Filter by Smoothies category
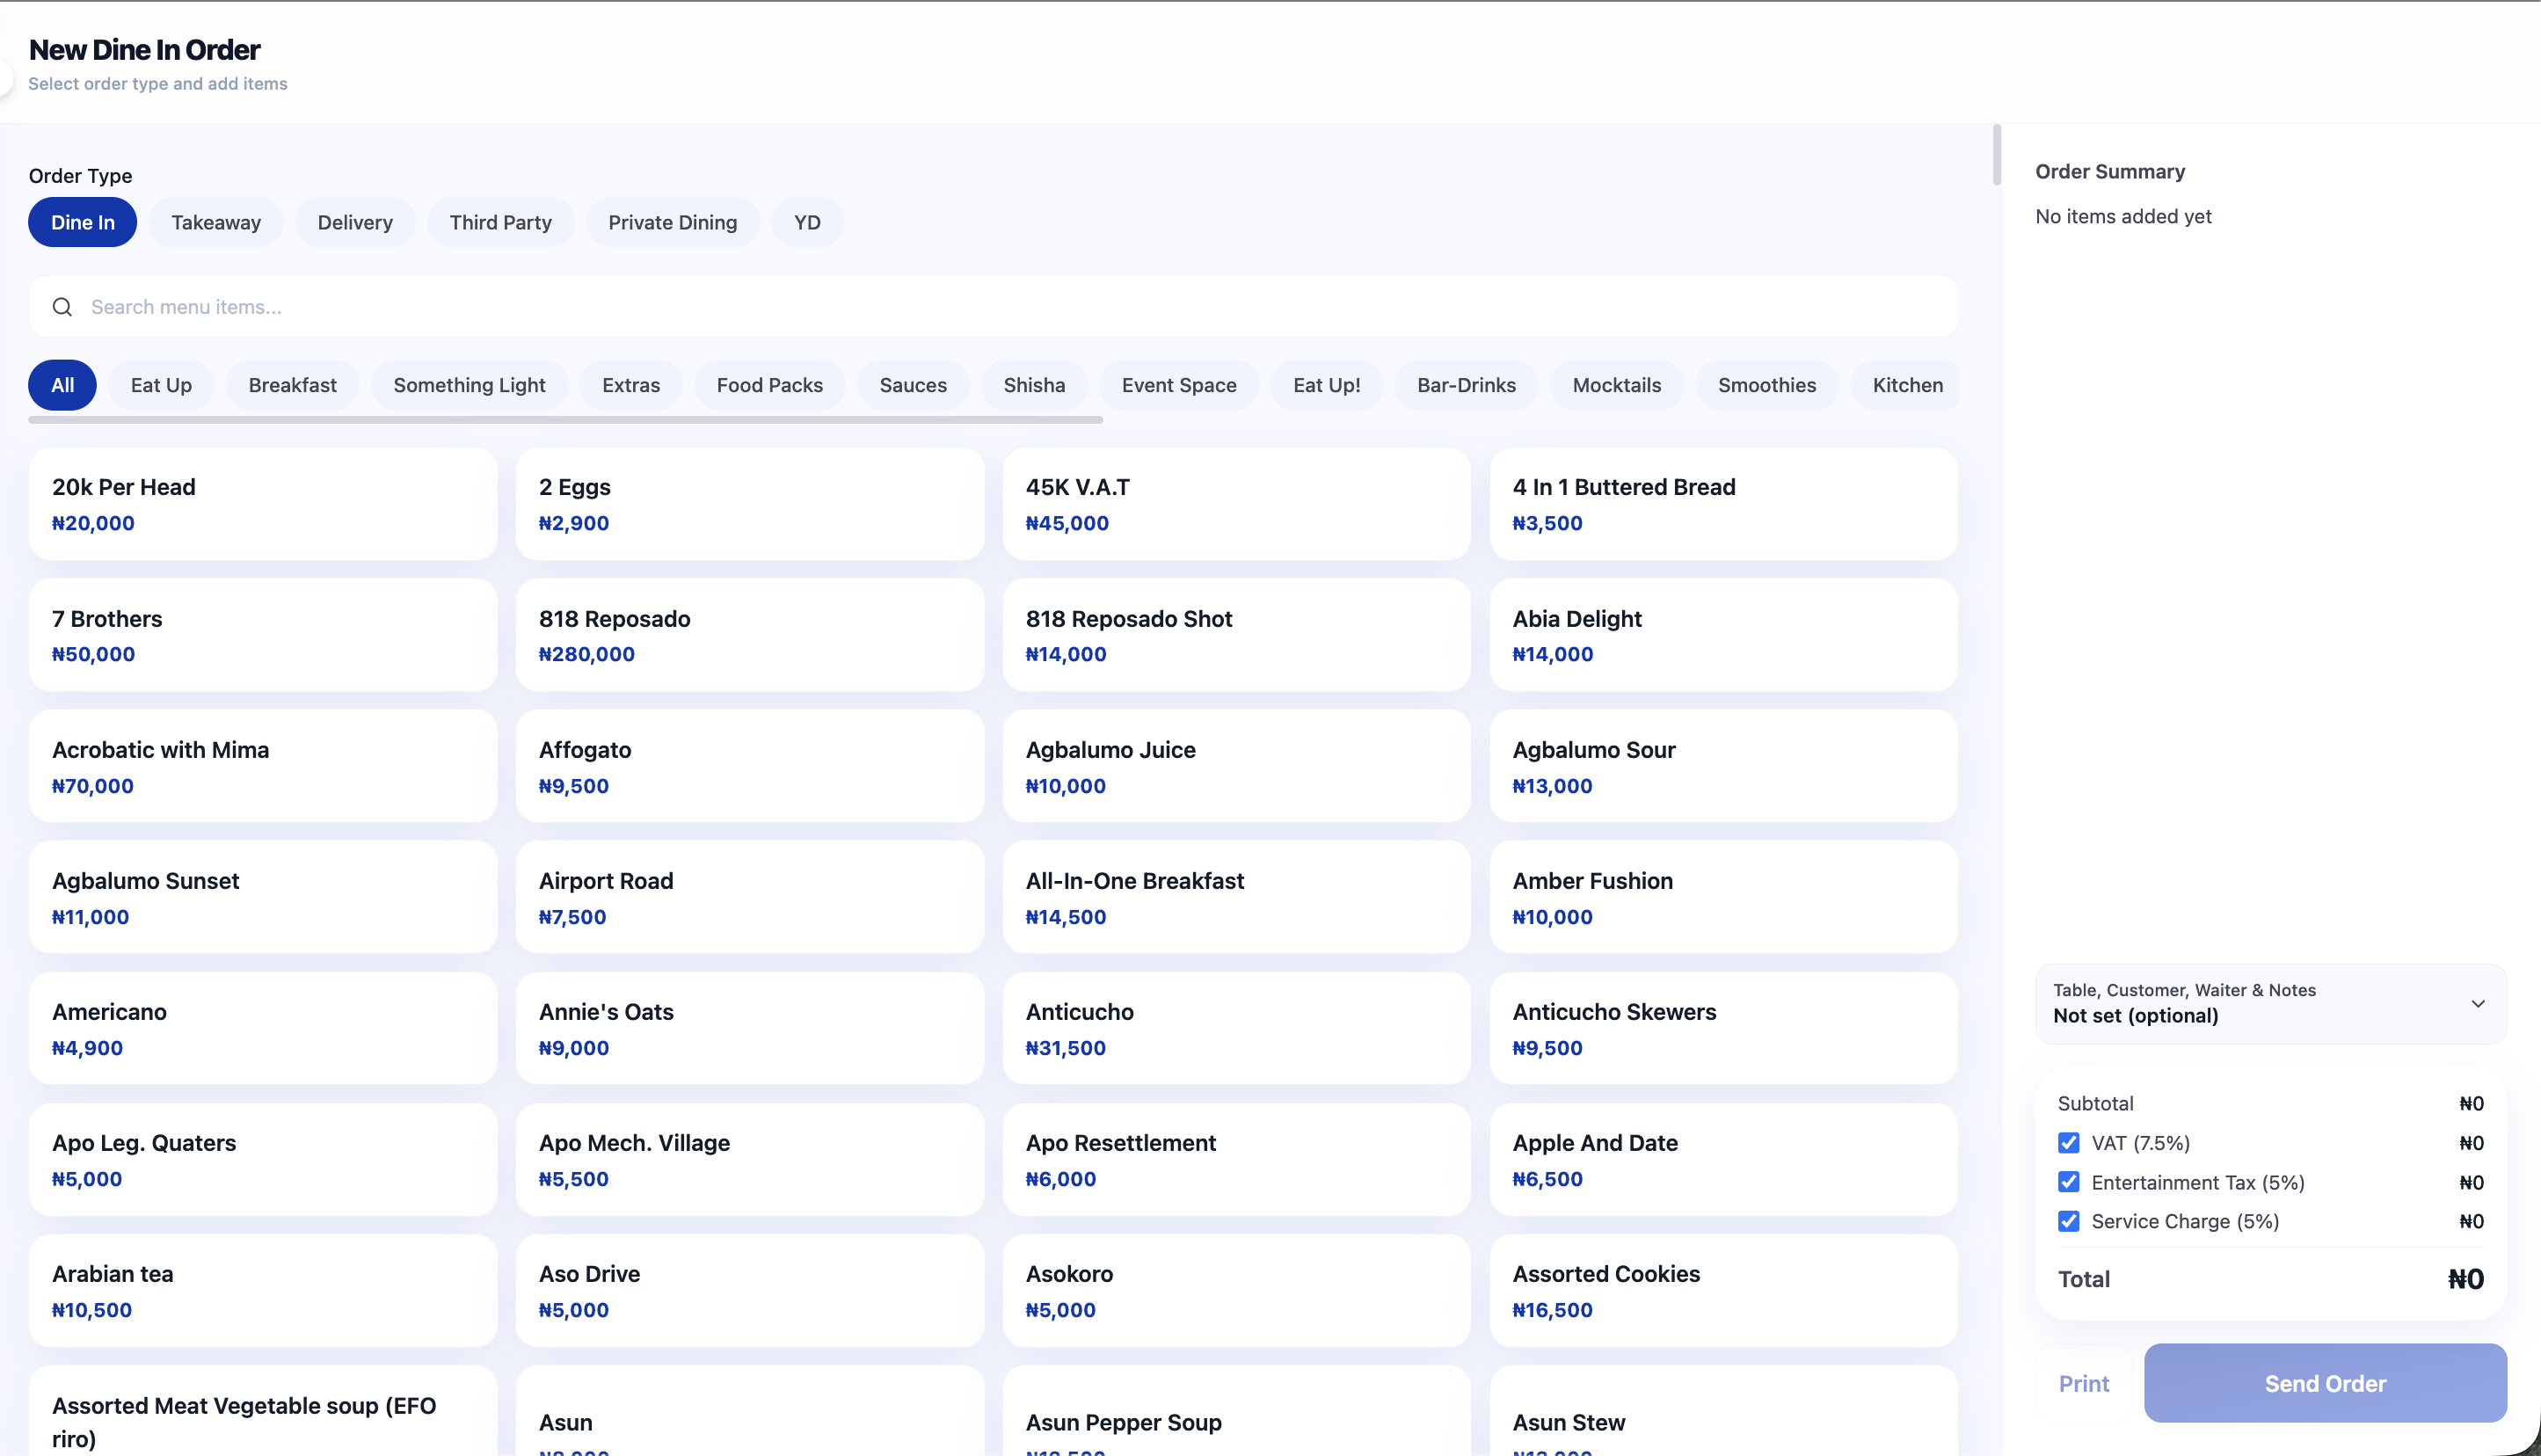Image resolution: width=2541 pixels, height=1456 pixels. pyautogui.click(x=1767, y=385)
